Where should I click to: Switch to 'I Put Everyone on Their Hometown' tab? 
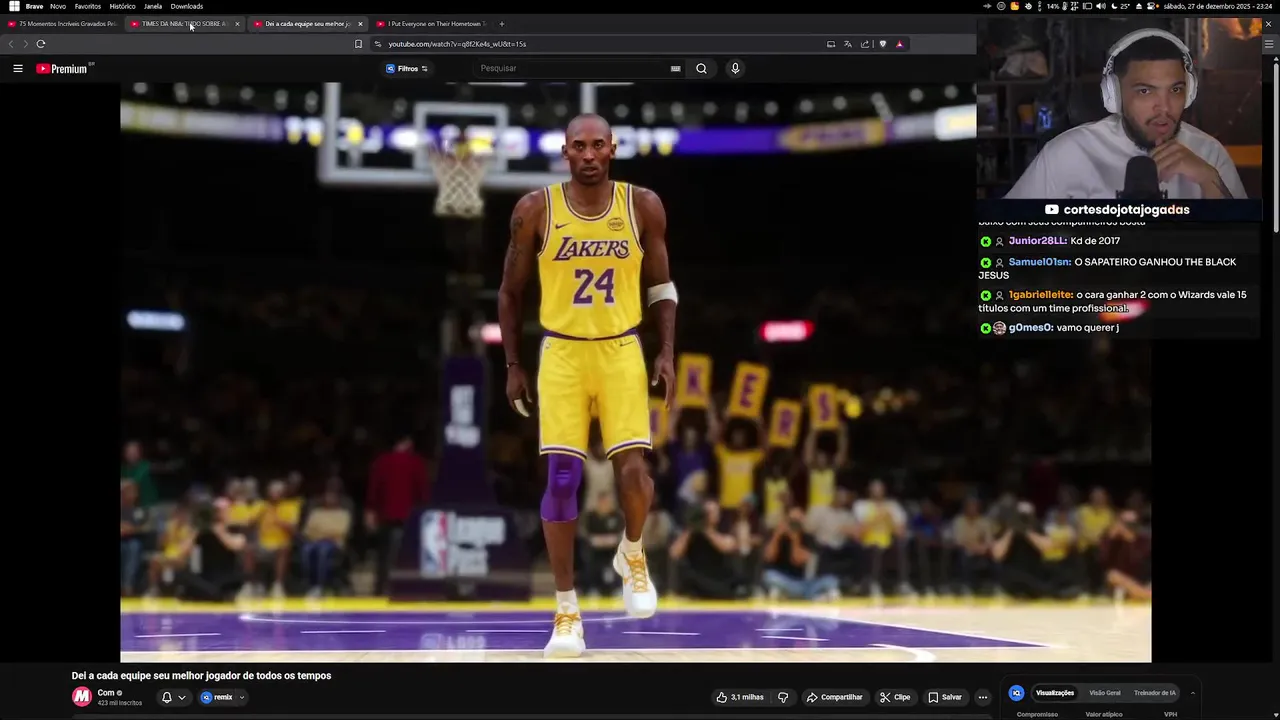pos(430,24)
